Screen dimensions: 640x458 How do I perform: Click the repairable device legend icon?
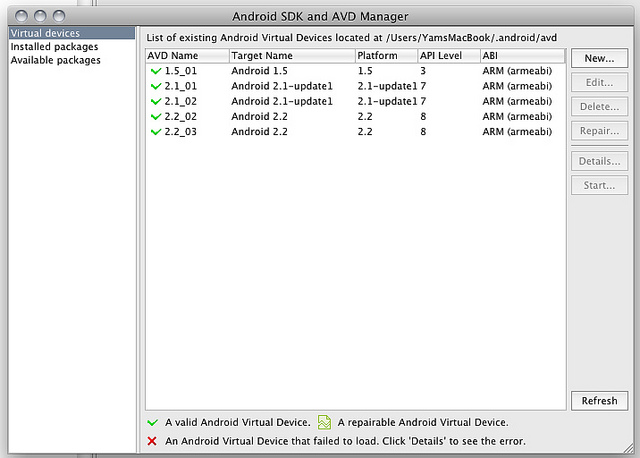[324, 422]
